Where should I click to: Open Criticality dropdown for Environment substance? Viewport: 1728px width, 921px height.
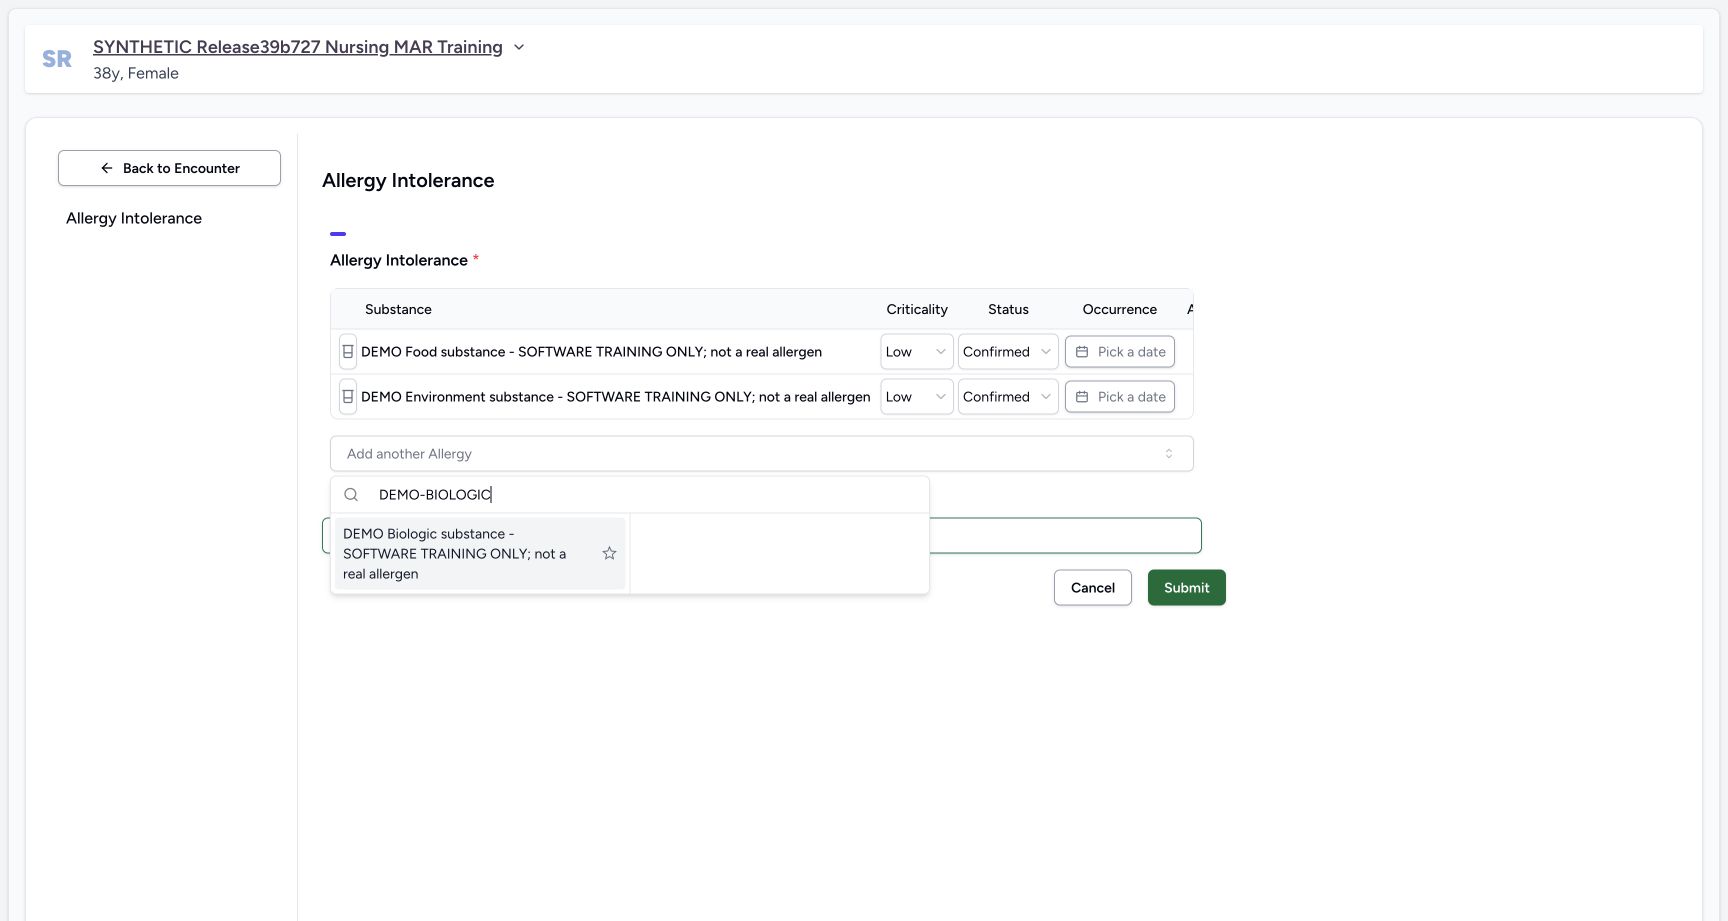pyautogui.click(x=916, y=397)
